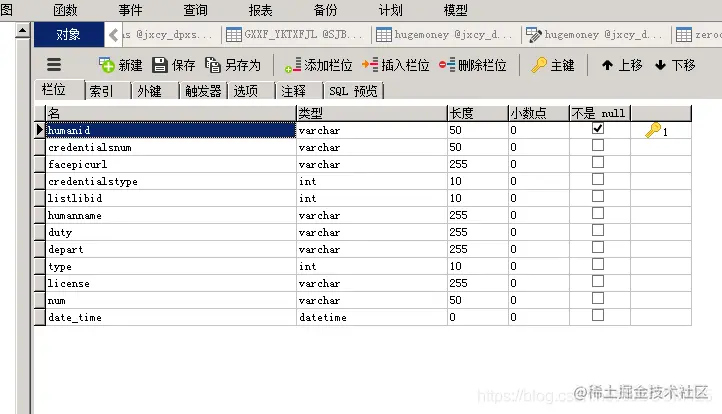Open the hamburger menu icon
Screen dimensions: 722x414
point(54,65)
